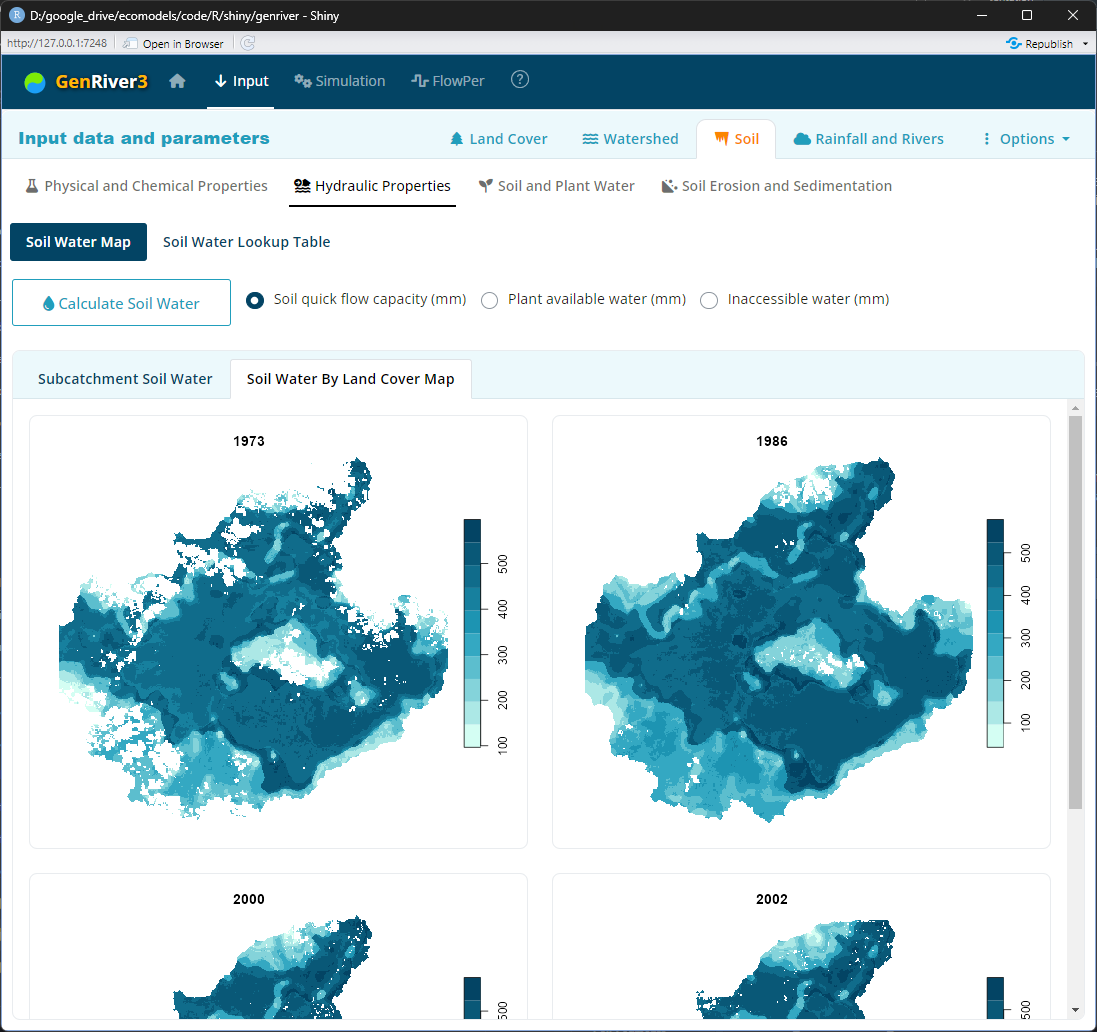Click the GenRiver3 logo icon
The height and width of the screenshot is (1032, 1097).
pyautogui.click(x=34, y=83)
